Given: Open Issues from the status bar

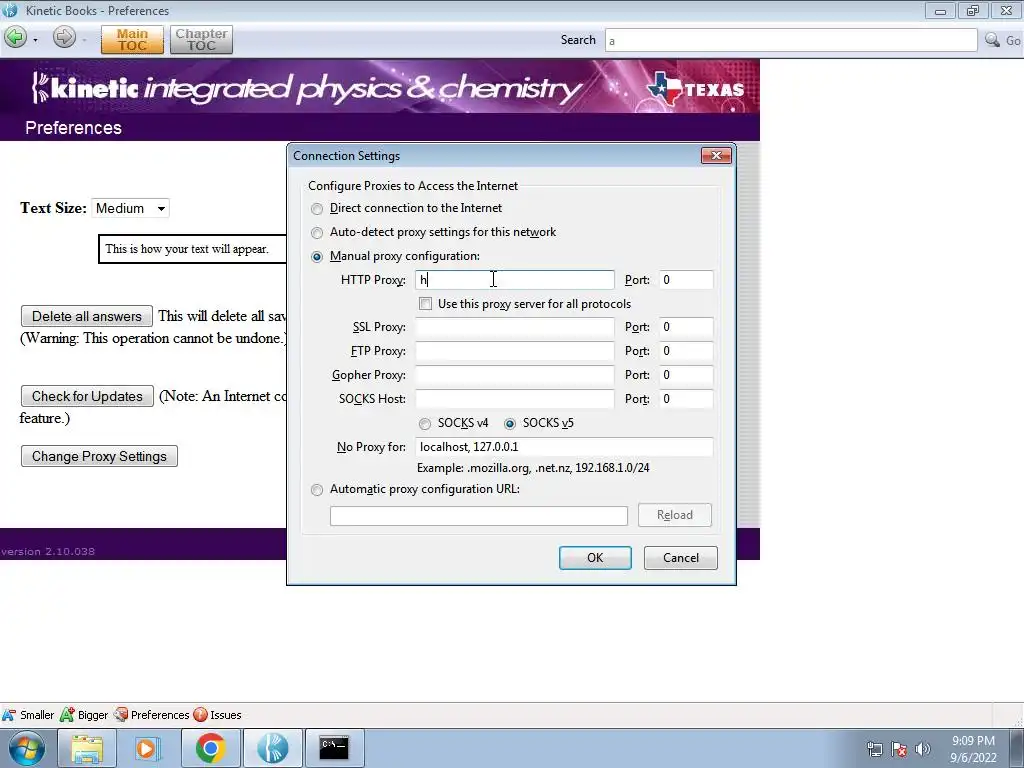Looking at the screenshot, I should [x=217, y=715].
